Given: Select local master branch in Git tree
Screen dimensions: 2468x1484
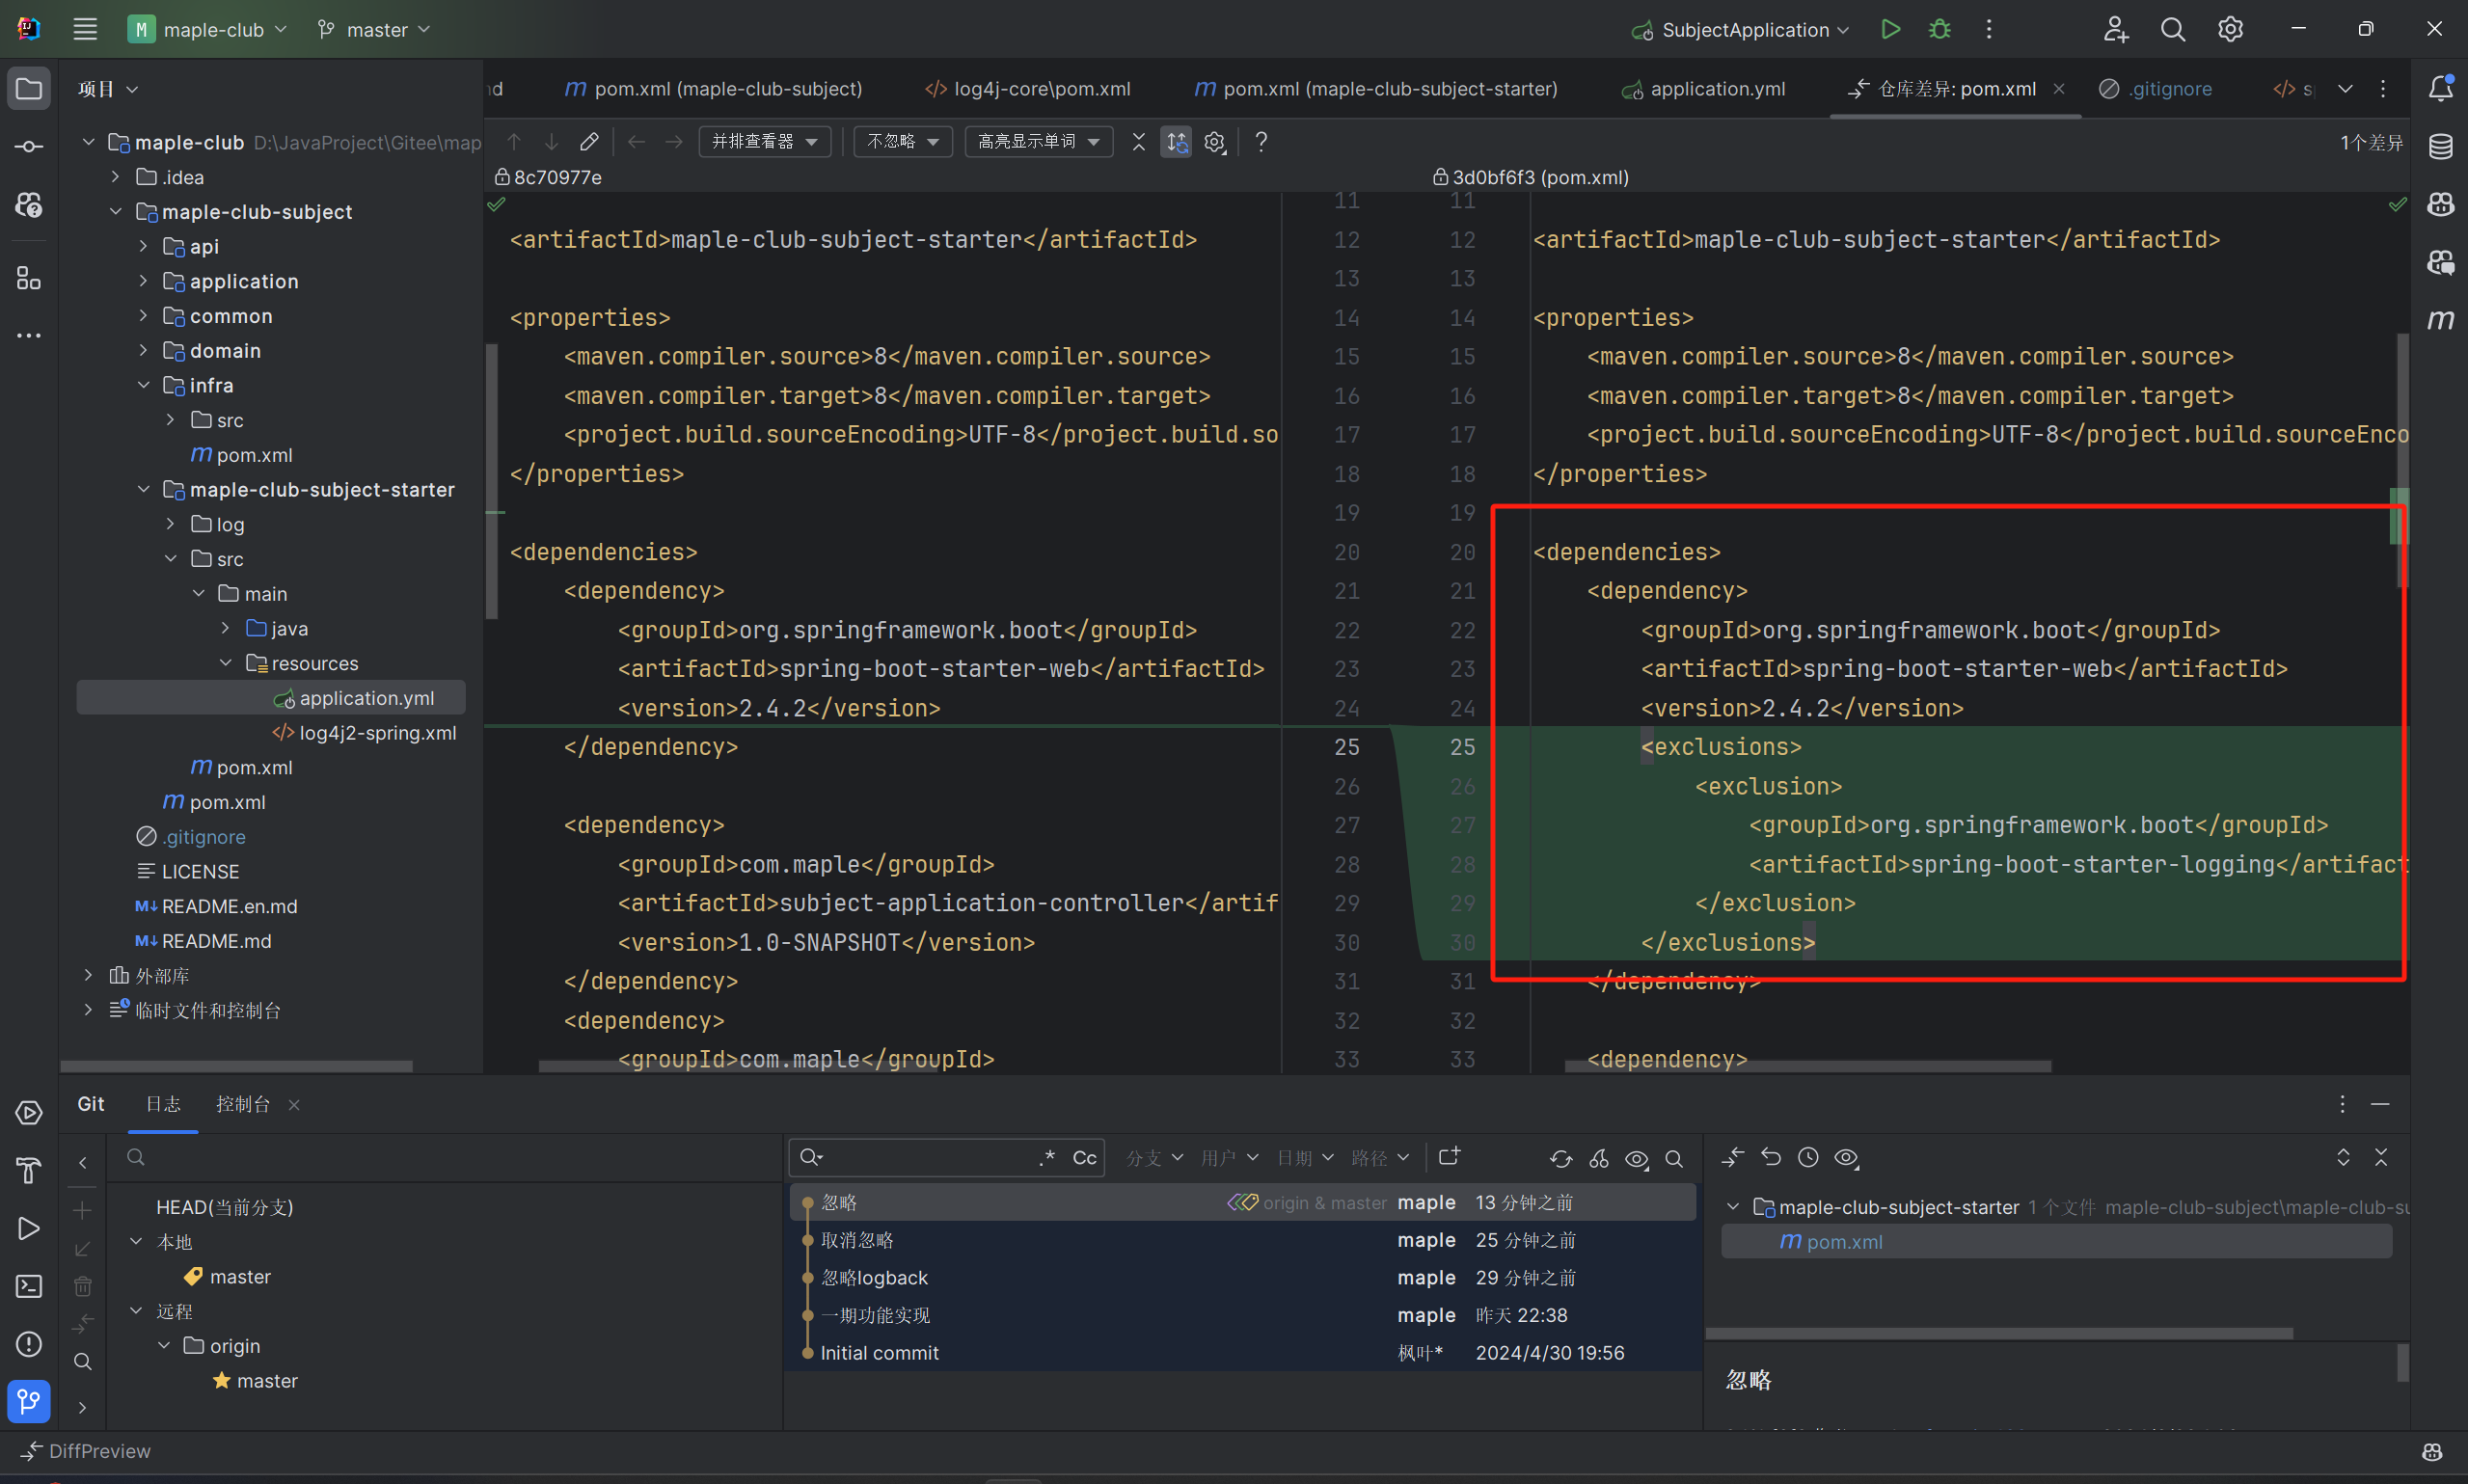Looking at the screenshot, I should pyautogui.click(x=240, y=1277).
